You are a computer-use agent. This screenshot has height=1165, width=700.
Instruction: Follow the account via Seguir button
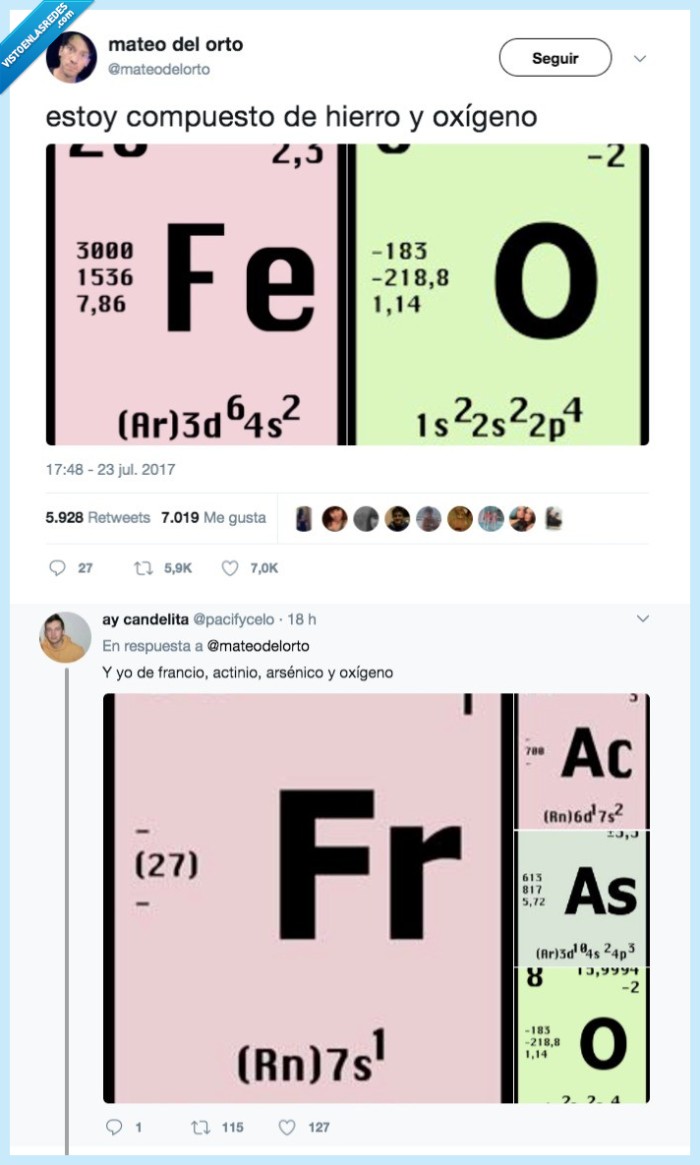pyautogui.click(x=555, y=57)
